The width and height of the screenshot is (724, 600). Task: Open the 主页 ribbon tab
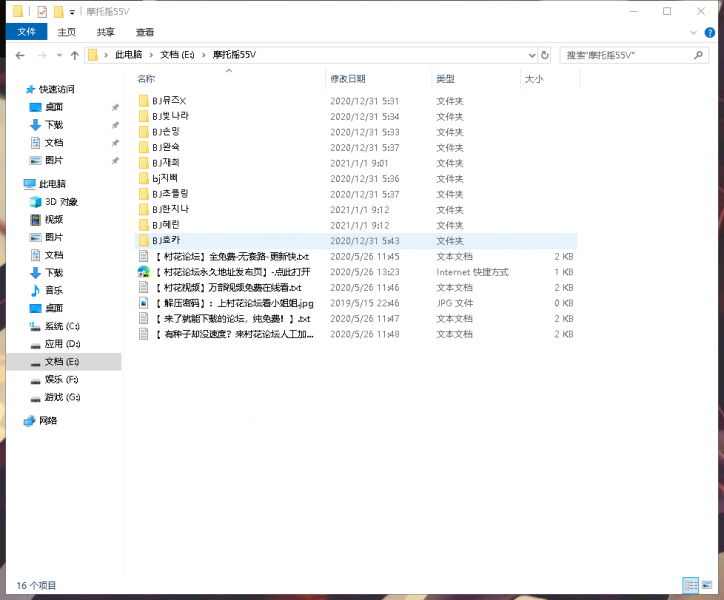tap(66, 32)
